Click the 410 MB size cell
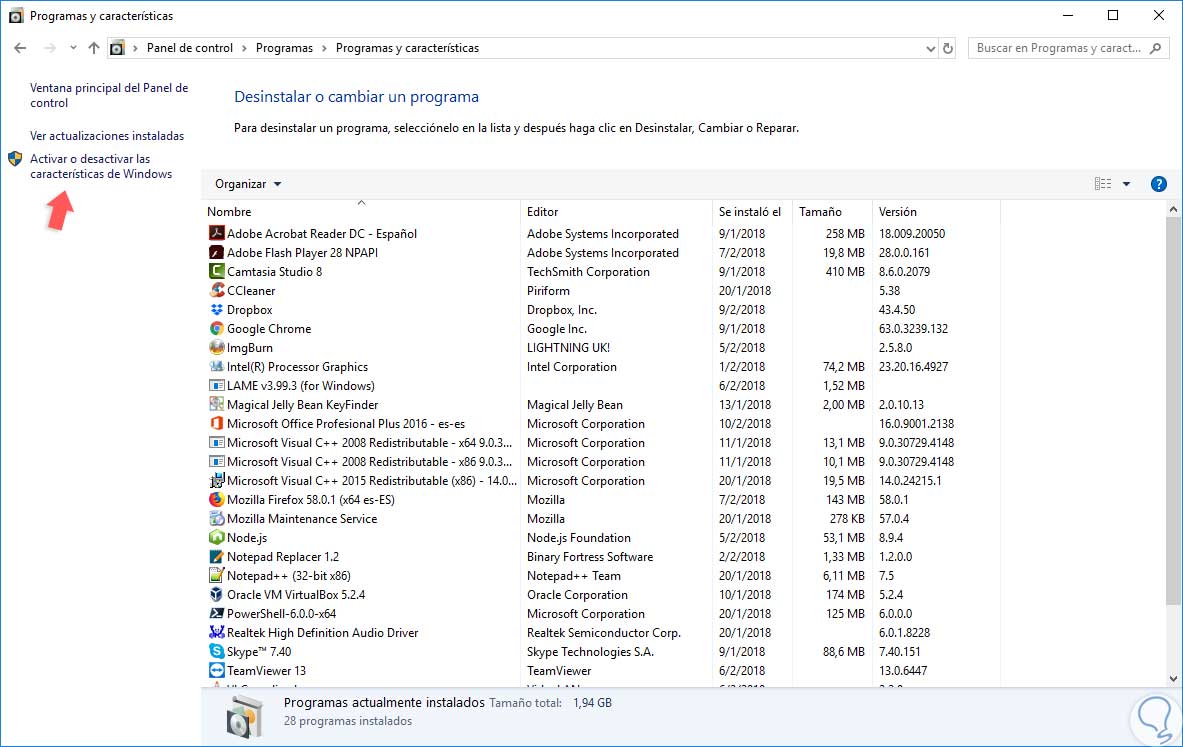Image resolution: width=1183 pixels, height=747 pixels. [x=845, y=272]
